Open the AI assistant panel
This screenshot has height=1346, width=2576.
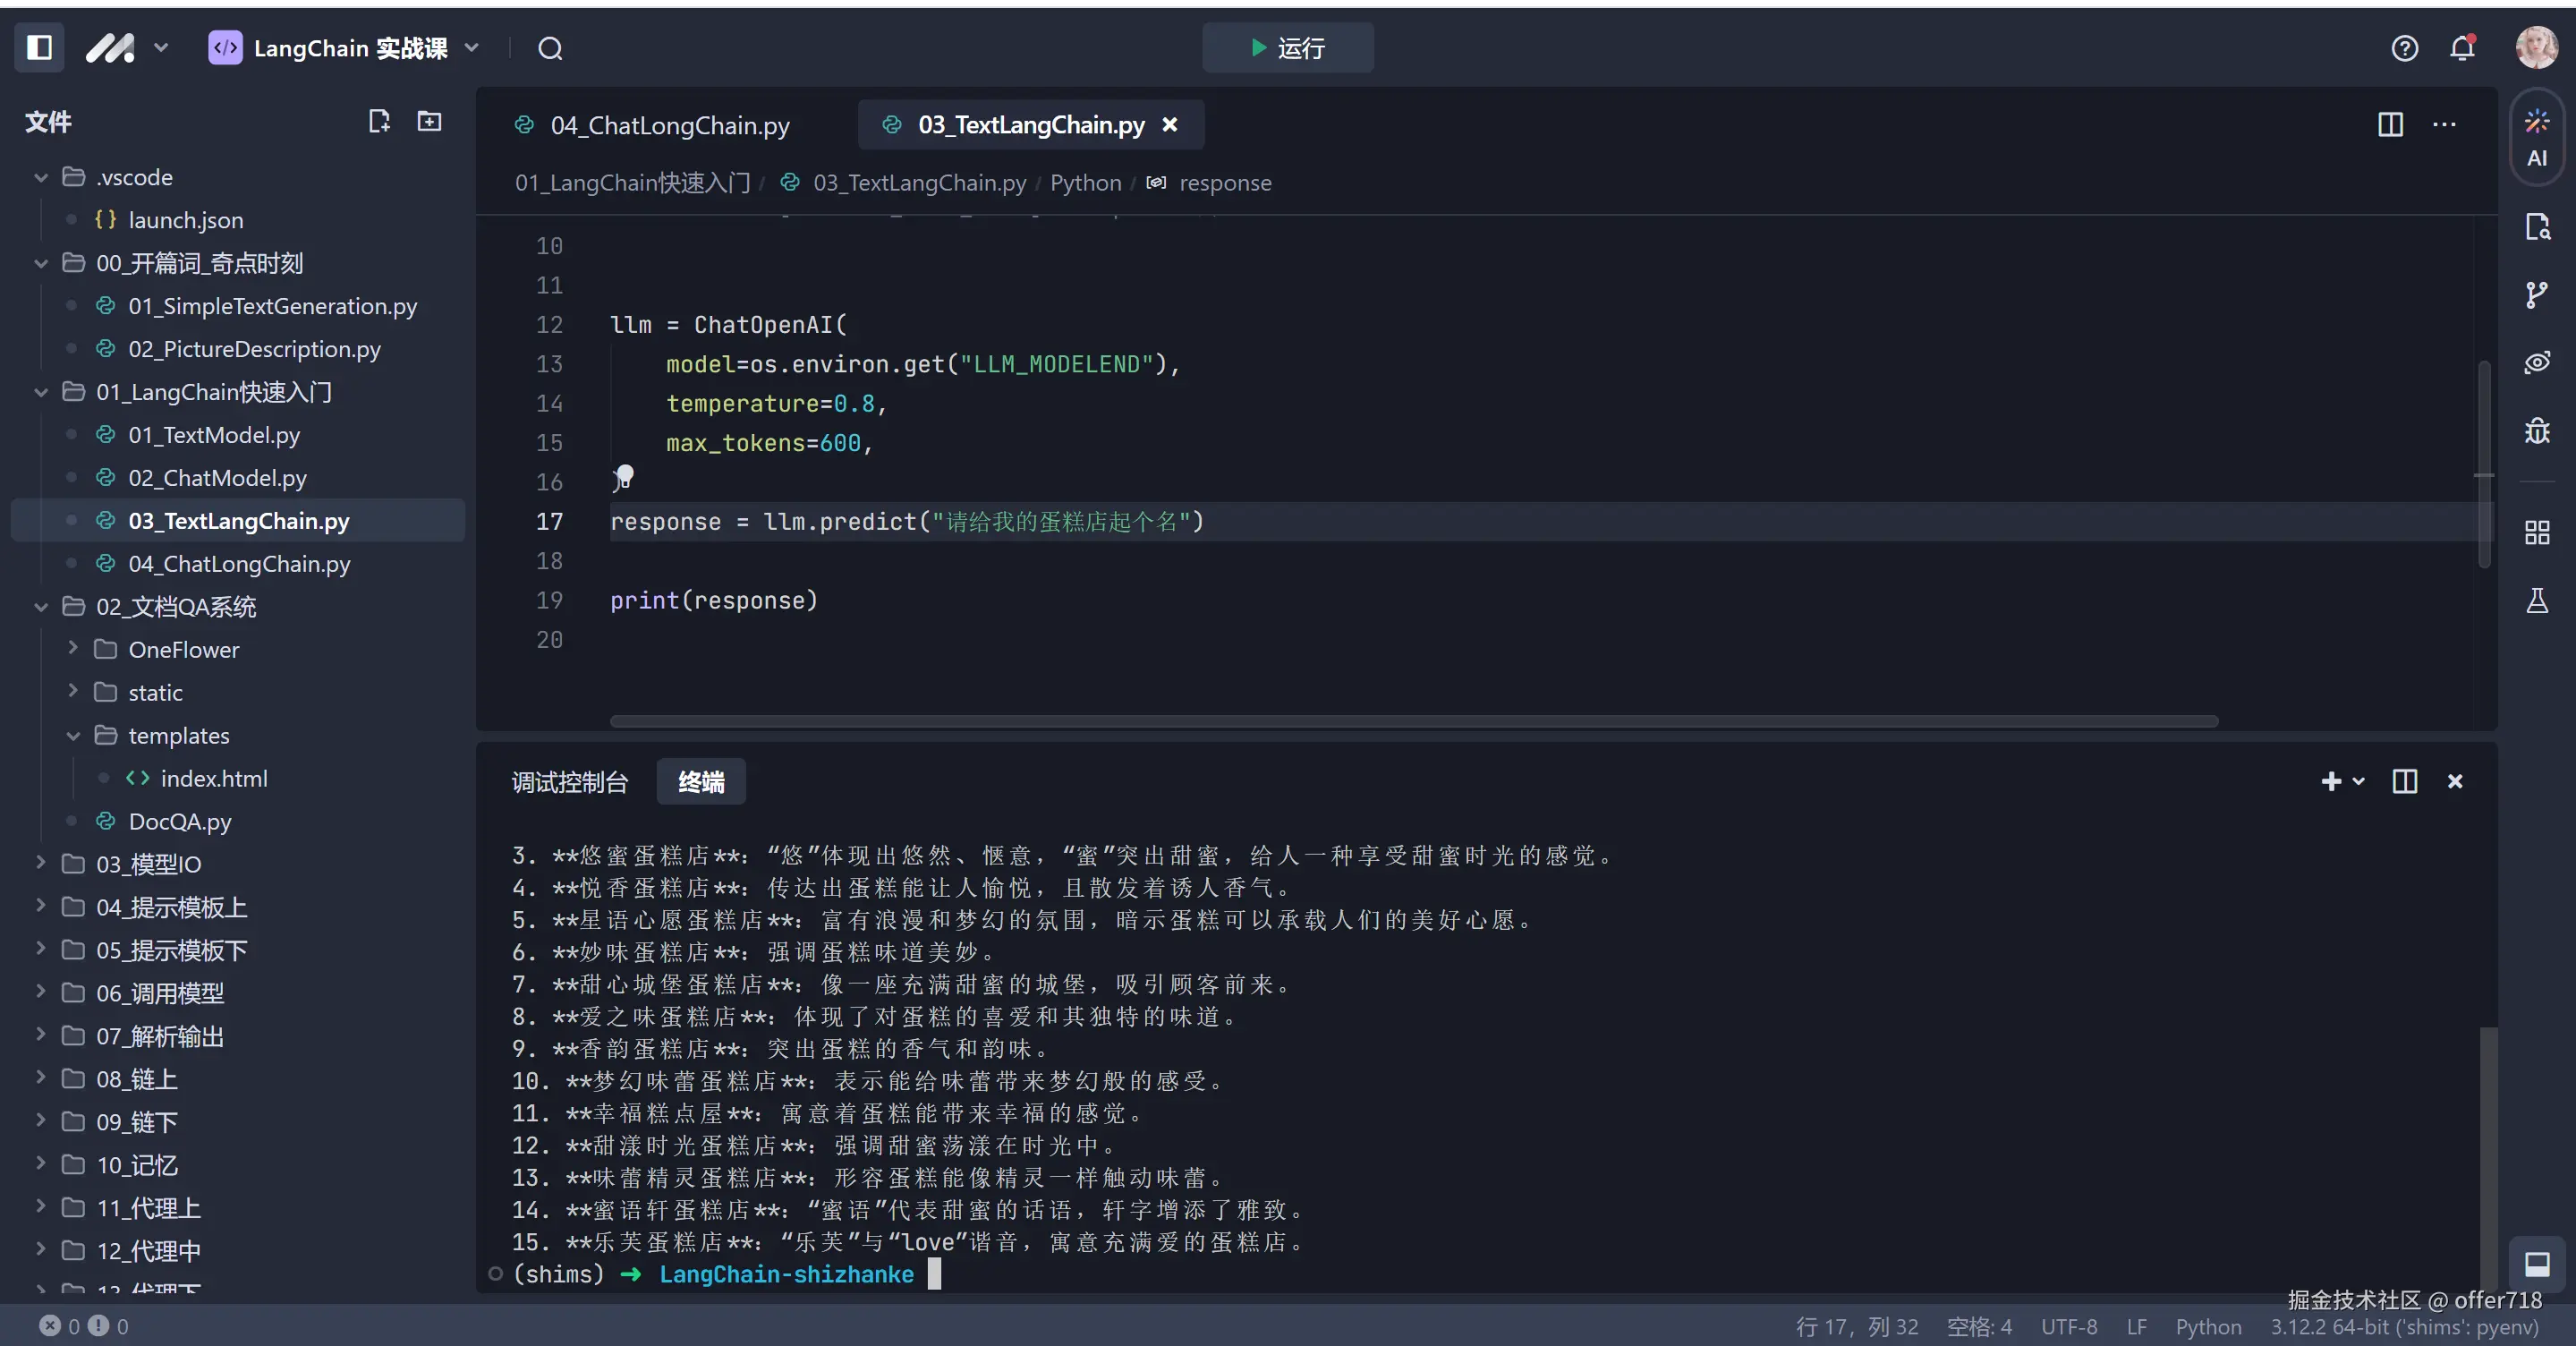2536,138
